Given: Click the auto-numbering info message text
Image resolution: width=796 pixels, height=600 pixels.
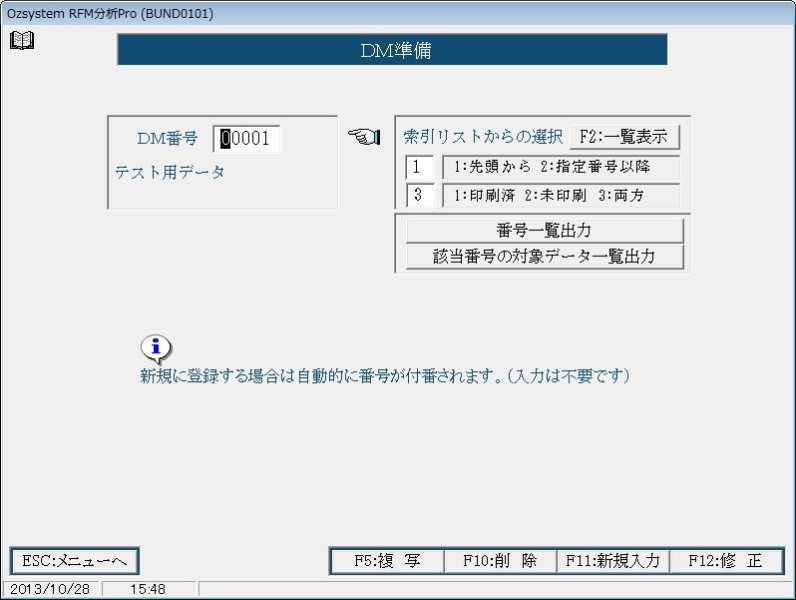Looking at the screenshot, I should 385,376.
